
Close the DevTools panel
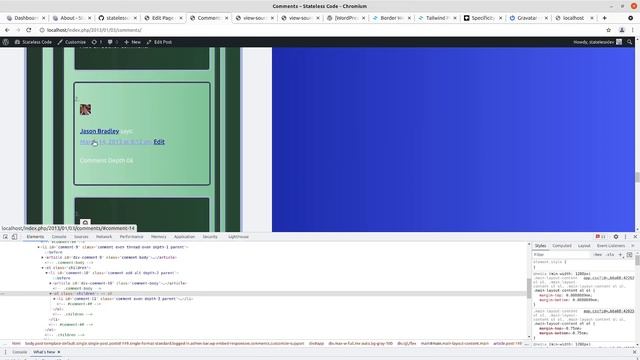click(x=635, y=237)
